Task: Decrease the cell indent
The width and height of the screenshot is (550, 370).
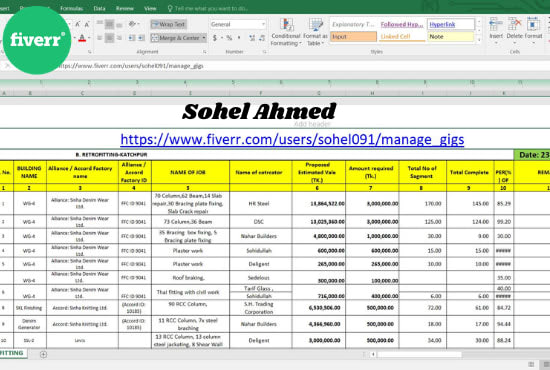Action: pyautogui.click(x=132, y=38)
